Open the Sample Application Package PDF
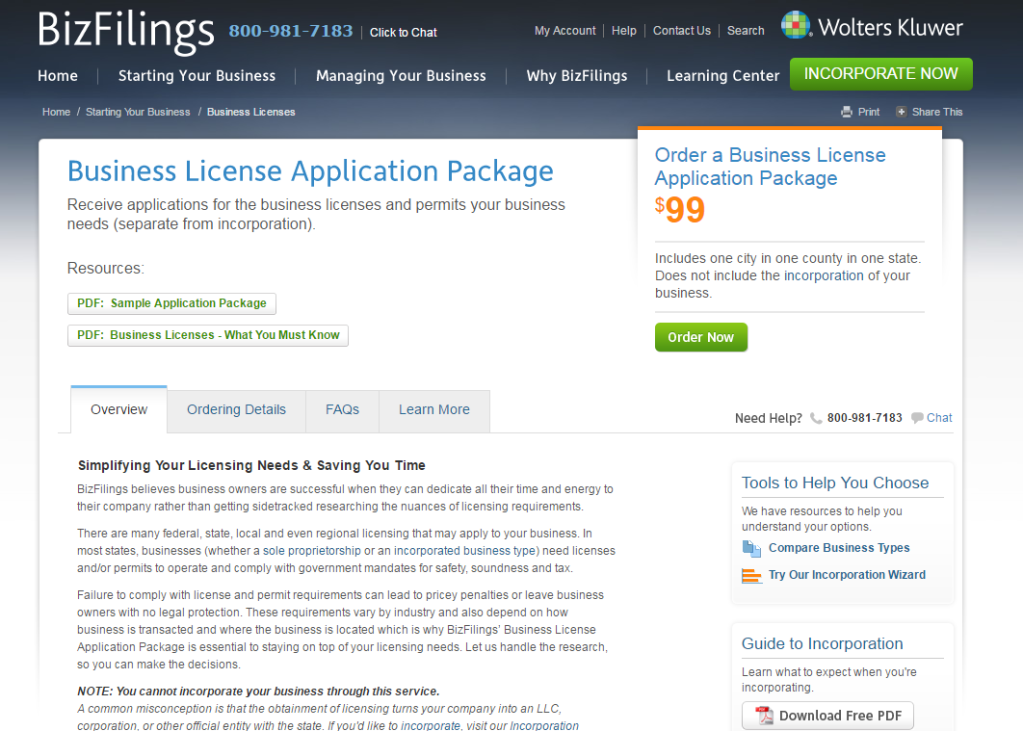This screenshot has height=731, width=1023. (172, 303)
